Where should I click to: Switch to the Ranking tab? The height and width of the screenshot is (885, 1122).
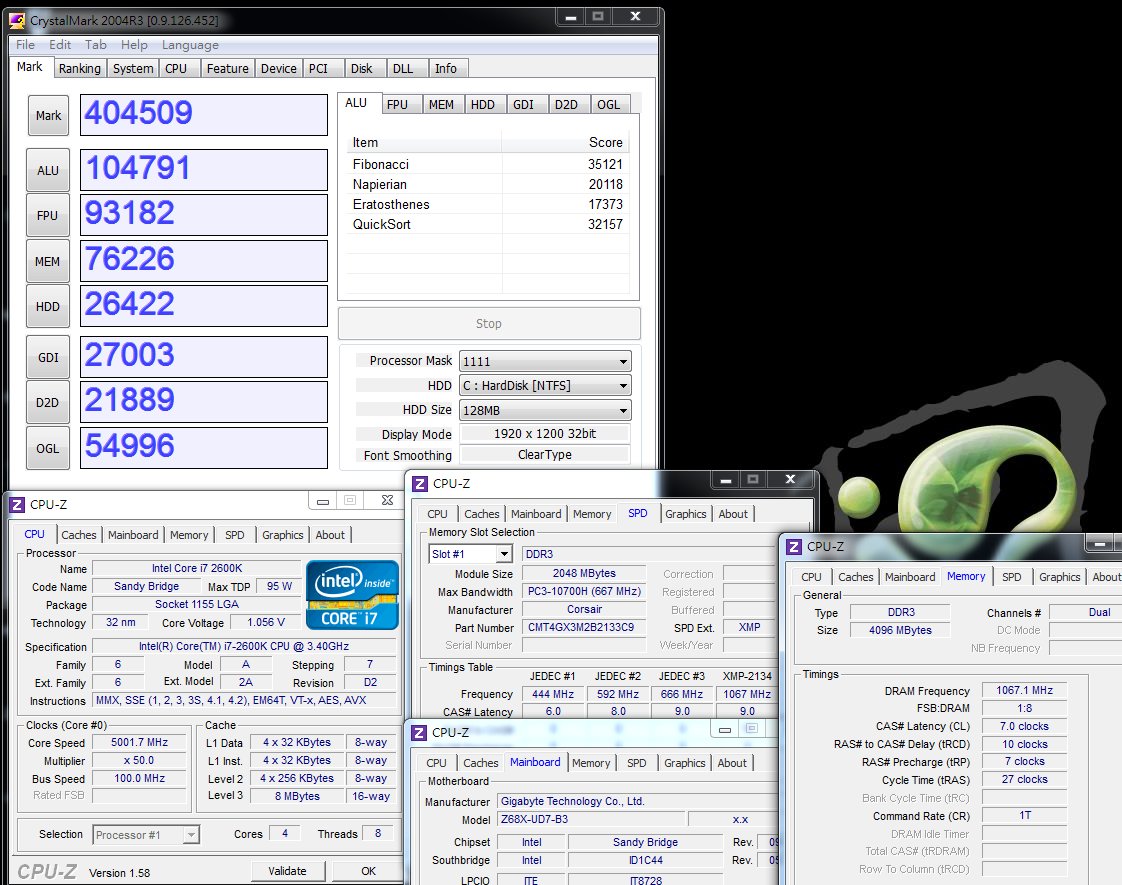pyautogui.click(x=79, y=69)
